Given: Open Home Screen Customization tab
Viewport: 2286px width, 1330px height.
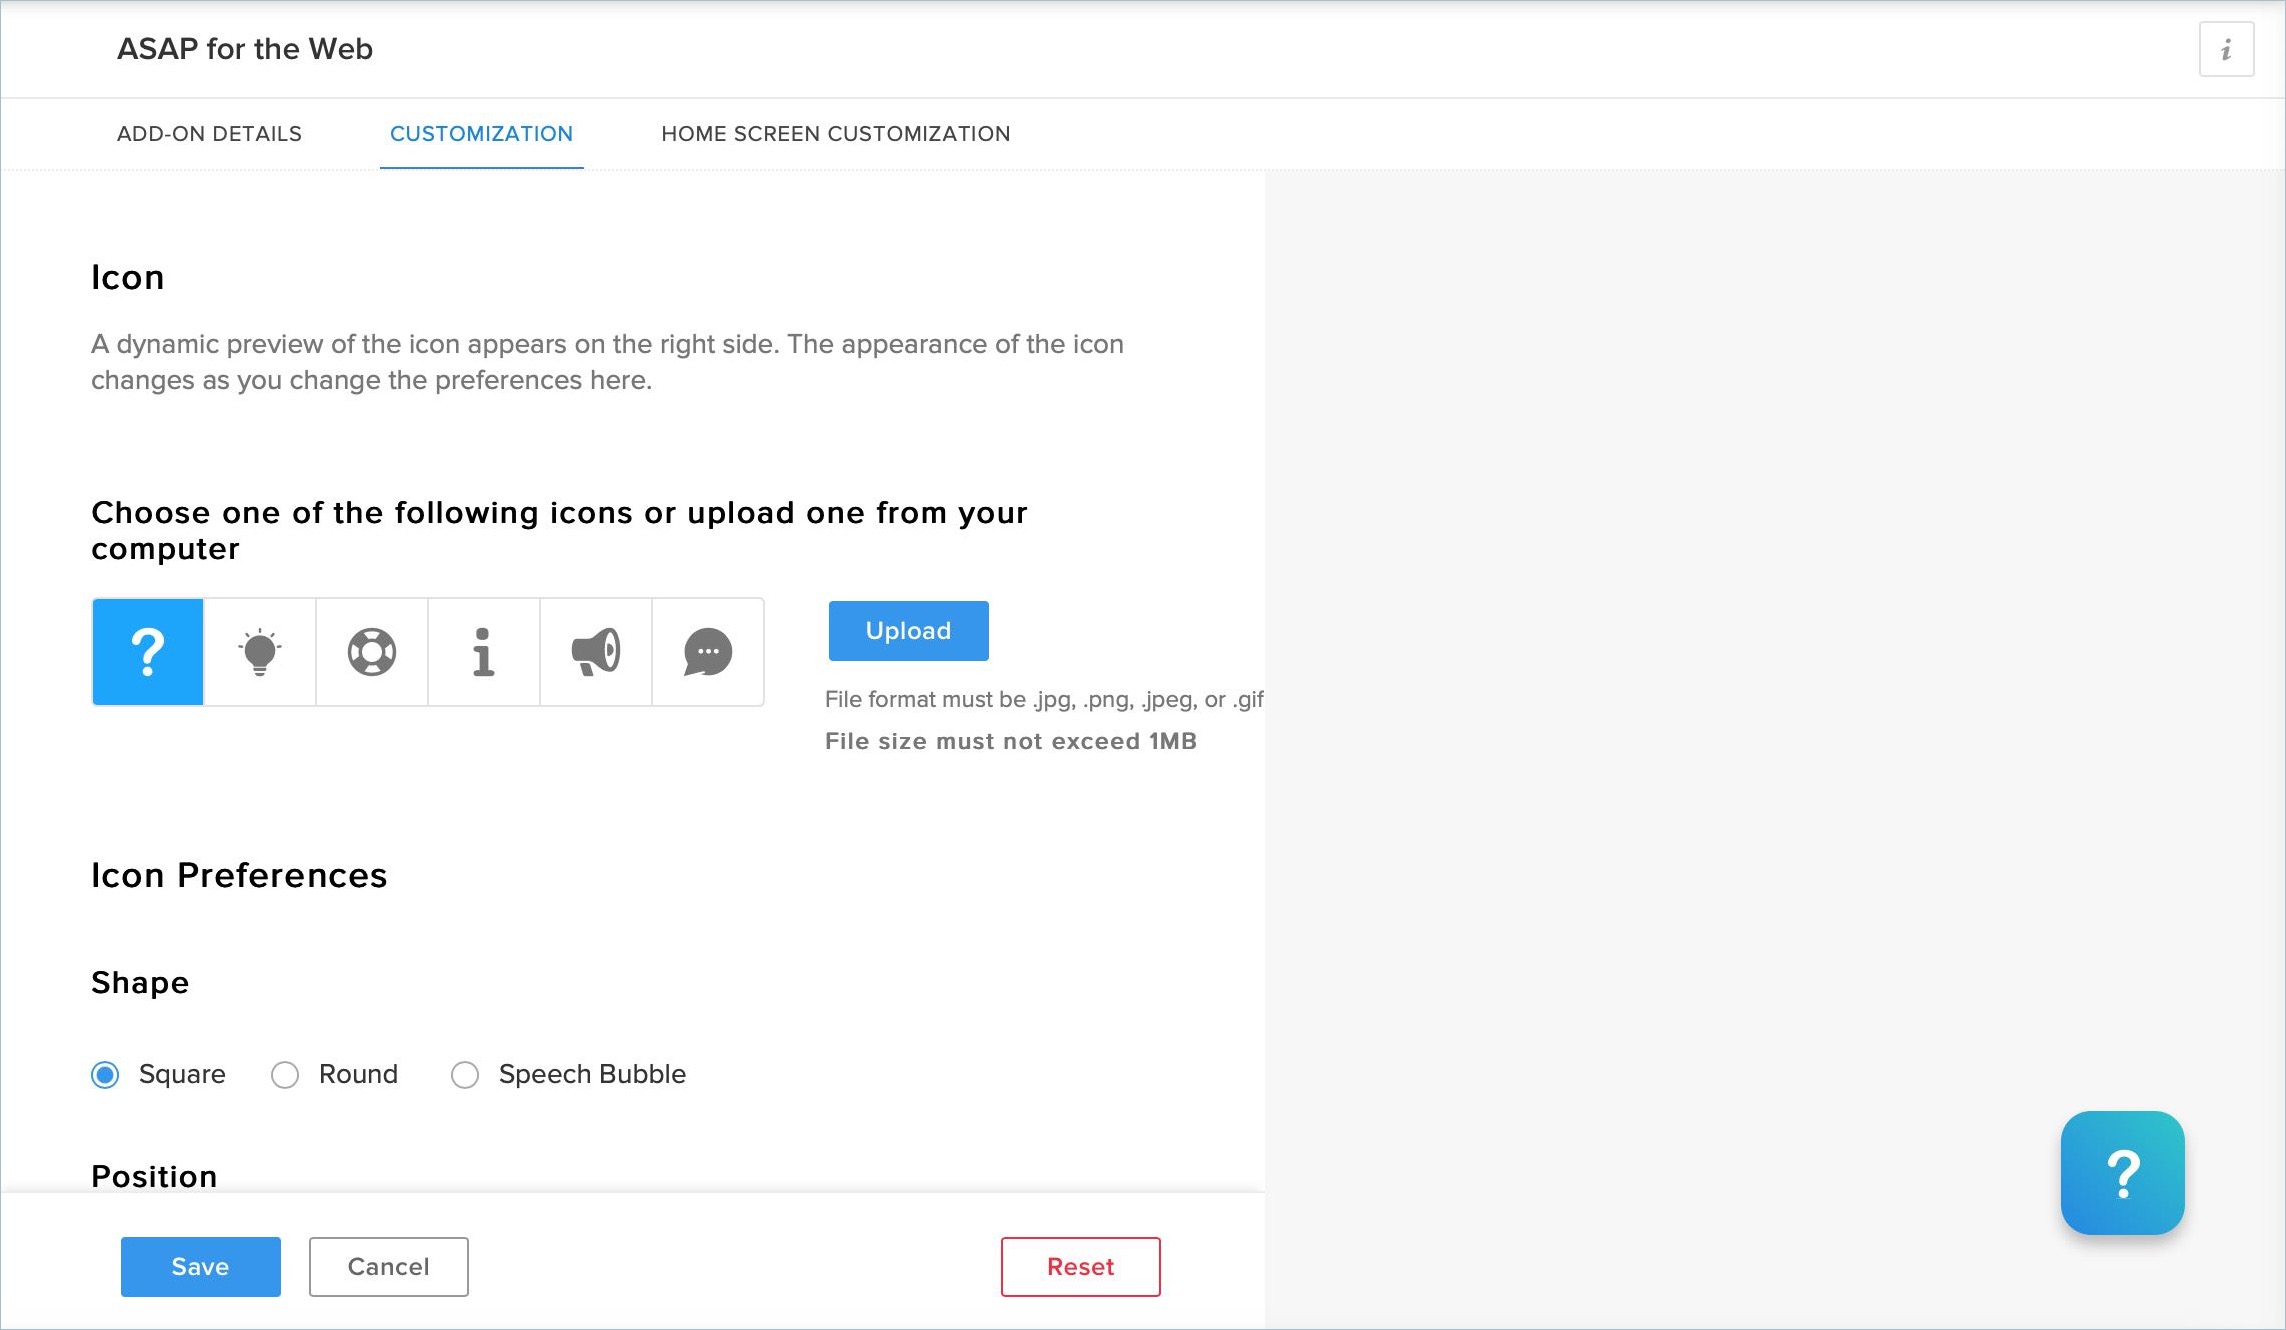Looking at the screenshot, I should coord(835,134).
